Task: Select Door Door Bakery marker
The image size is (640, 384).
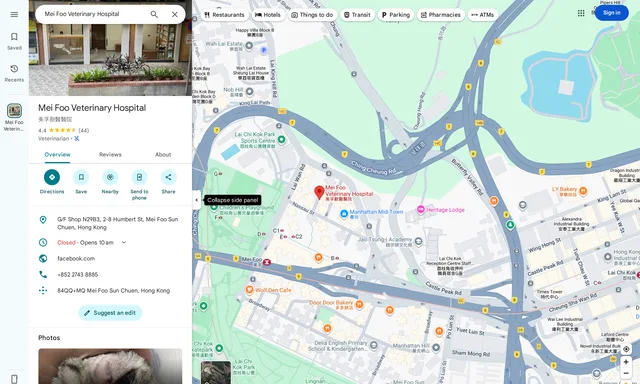Action: [x=359, y=304]
